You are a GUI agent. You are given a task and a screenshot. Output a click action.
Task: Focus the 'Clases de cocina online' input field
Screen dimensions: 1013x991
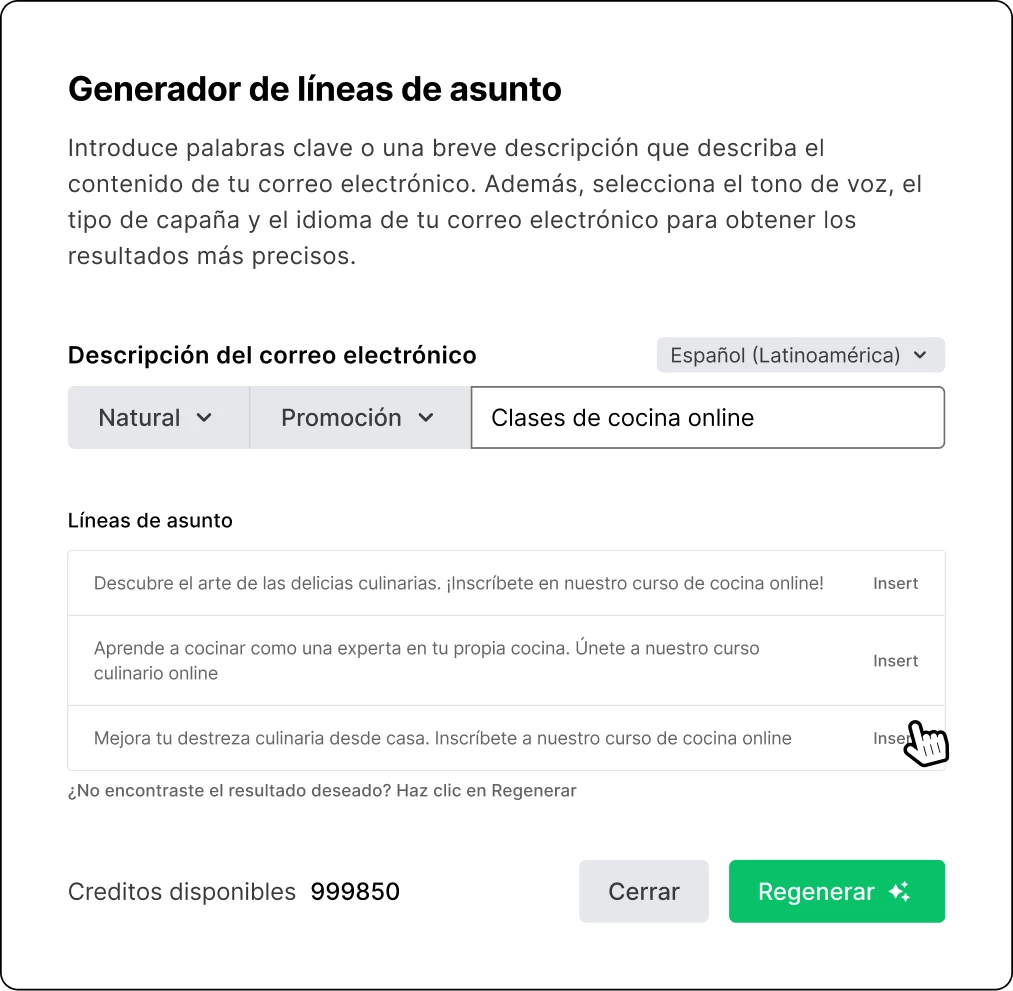point(707,418)
